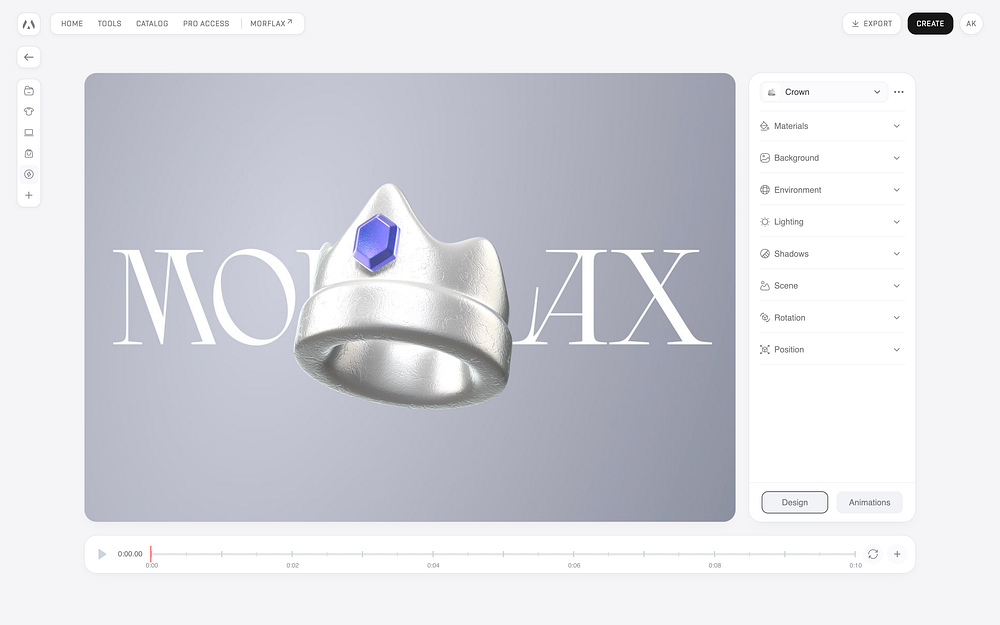The width and height of the screenshot is (1000, 625).
Task: Expand the Shadows section chevron
Action: point(897,254)
